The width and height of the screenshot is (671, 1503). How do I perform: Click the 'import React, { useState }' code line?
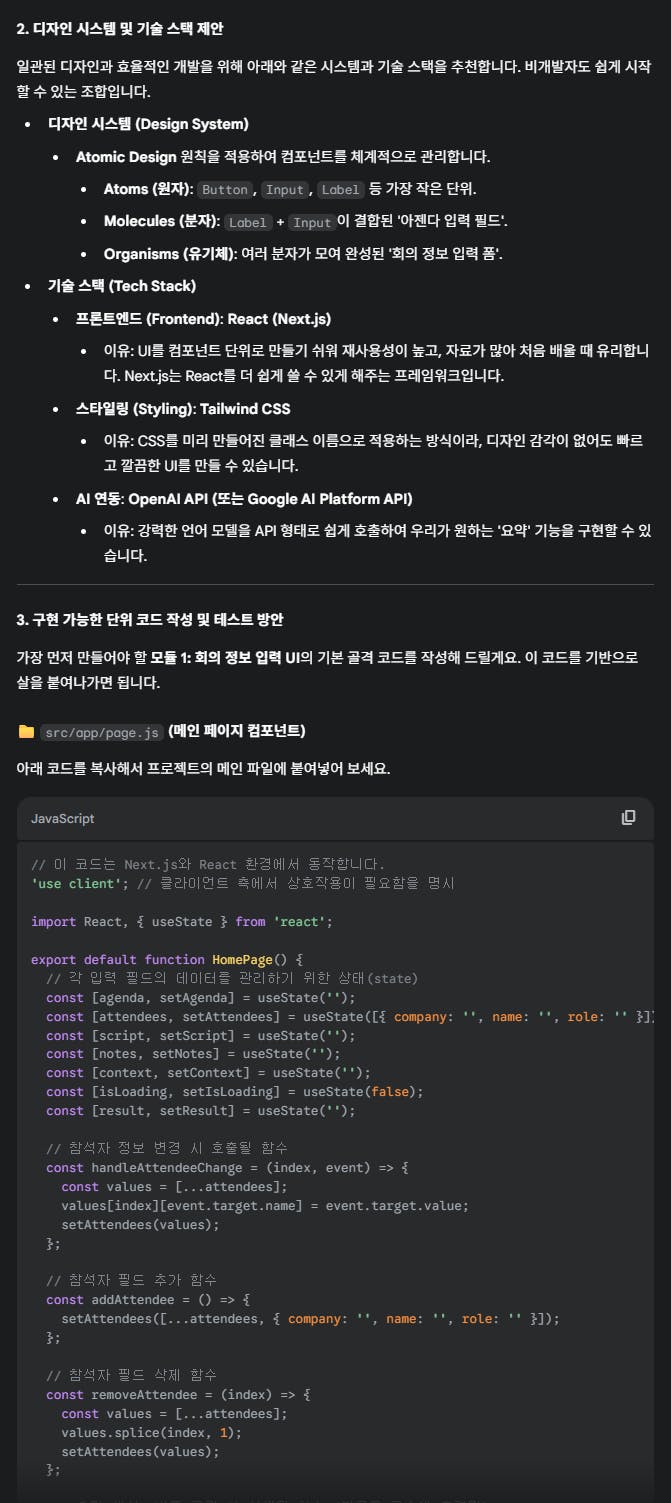tap(182, 921)
